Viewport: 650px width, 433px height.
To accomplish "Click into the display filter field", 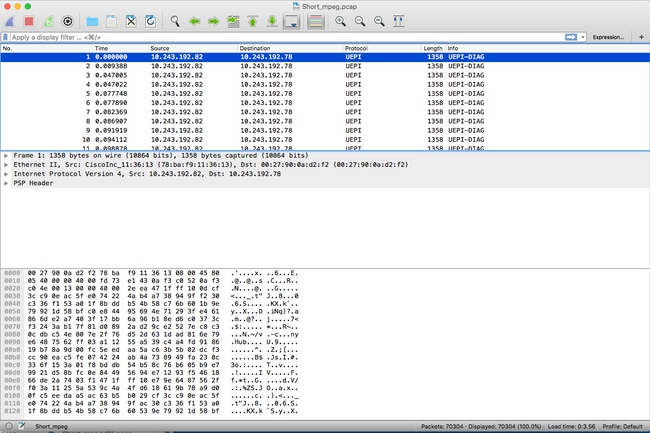I will [x=286, y=37].
